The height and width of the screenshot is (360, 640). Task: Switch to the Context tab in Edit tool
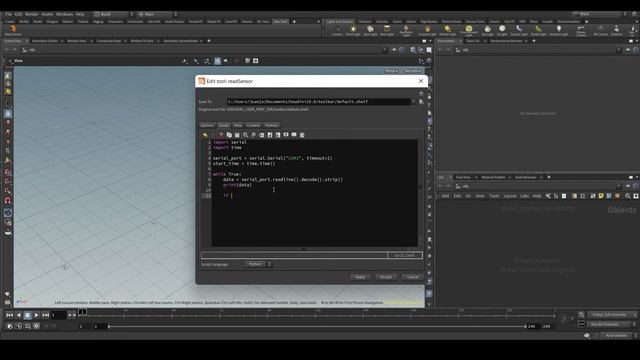pyautogui.click(x=253, y=125)
